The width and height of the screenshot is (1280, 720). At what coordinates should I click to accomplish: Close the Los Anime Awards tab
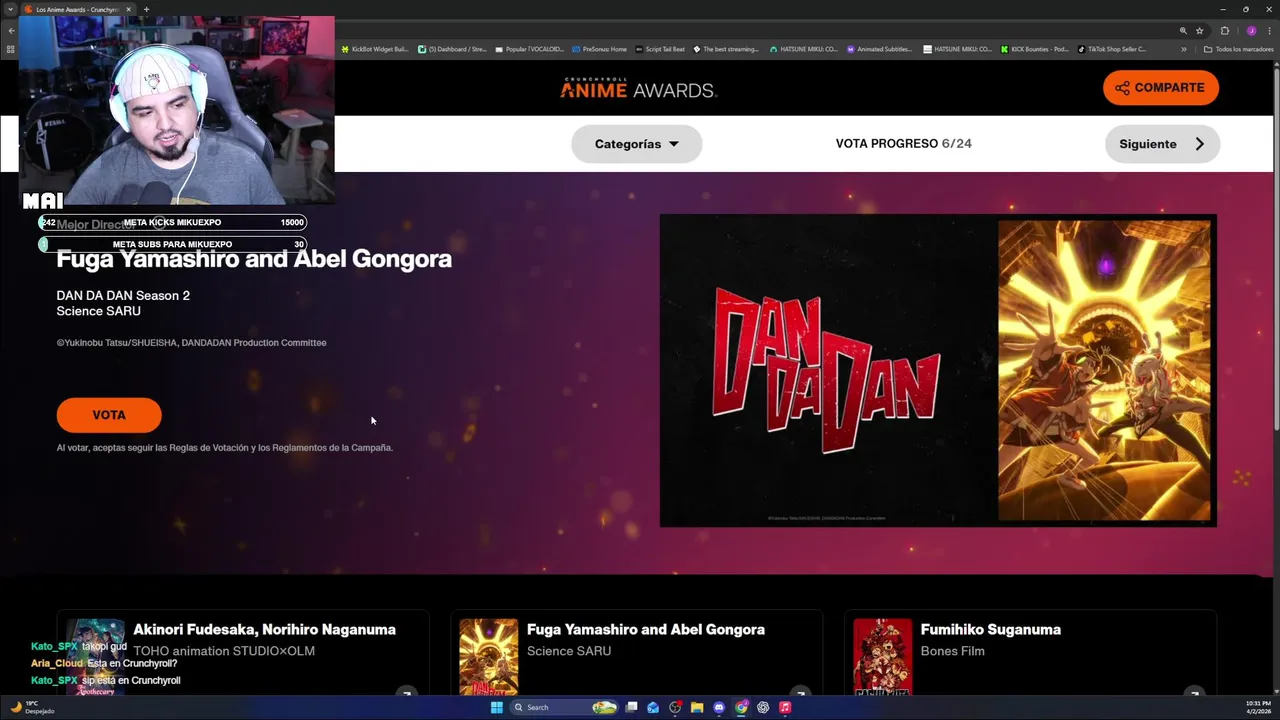[128, 9]
